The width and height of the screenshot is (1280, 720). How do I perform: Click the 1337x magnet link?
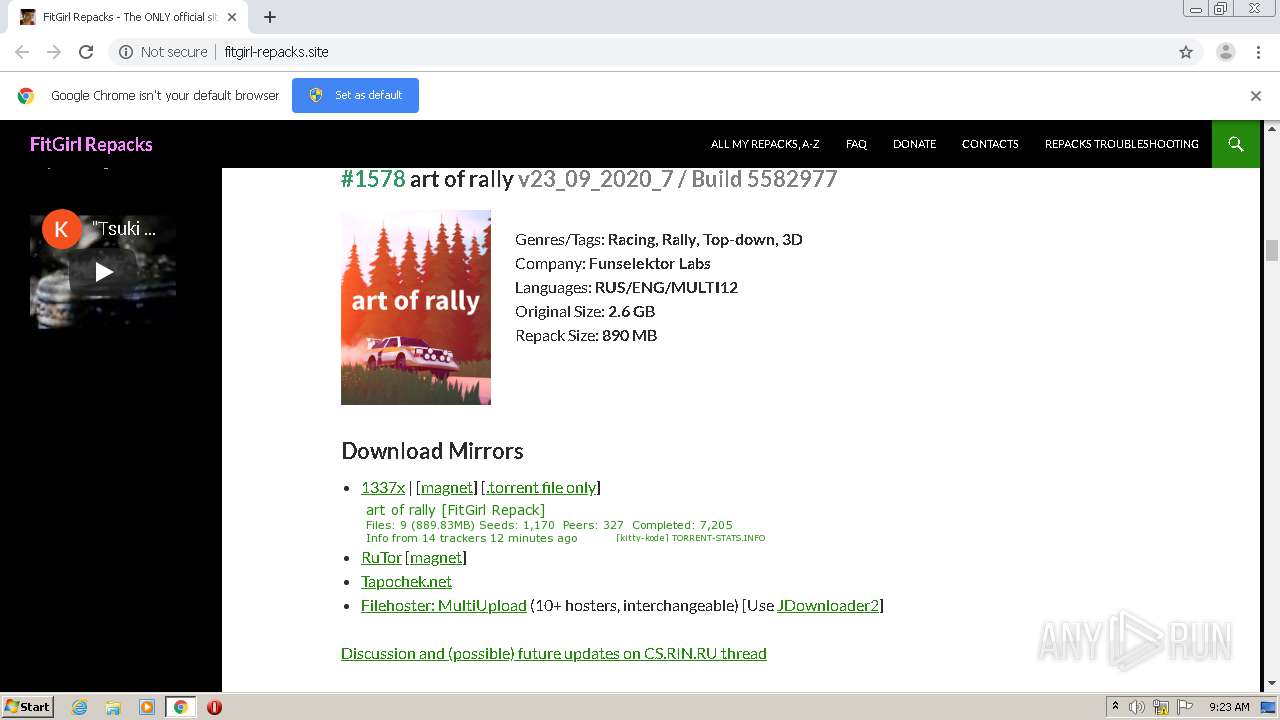pyautogui.click(x=447, y=487)
